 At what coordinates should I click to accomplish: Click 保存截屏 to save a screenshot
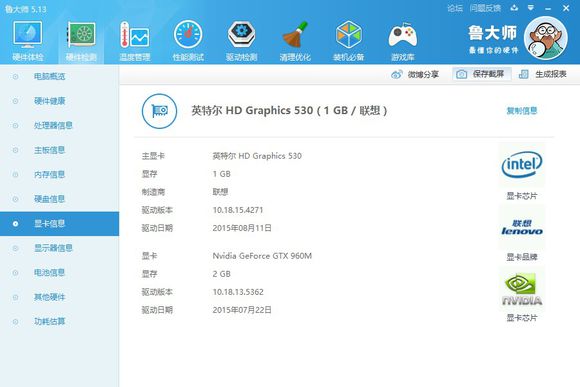[x=482, y=74]
